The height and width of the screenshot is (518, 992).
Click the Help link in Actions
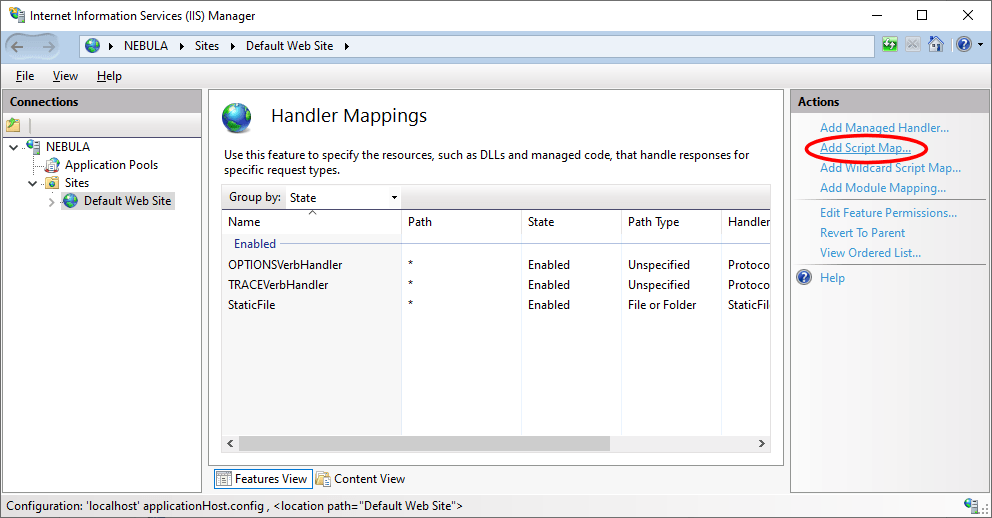[832, 278]
